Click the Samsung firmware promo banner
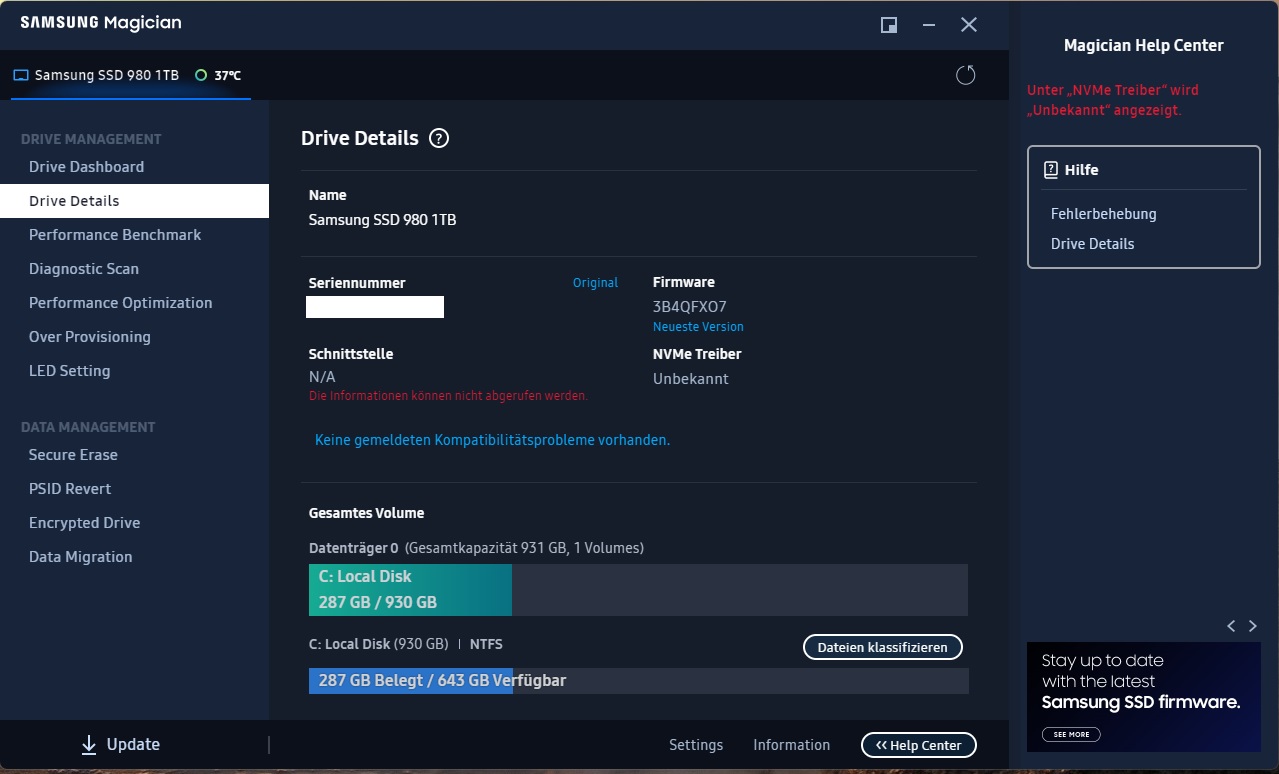The height and width of the screenshot is (774, 1279). click(1143, 696)
